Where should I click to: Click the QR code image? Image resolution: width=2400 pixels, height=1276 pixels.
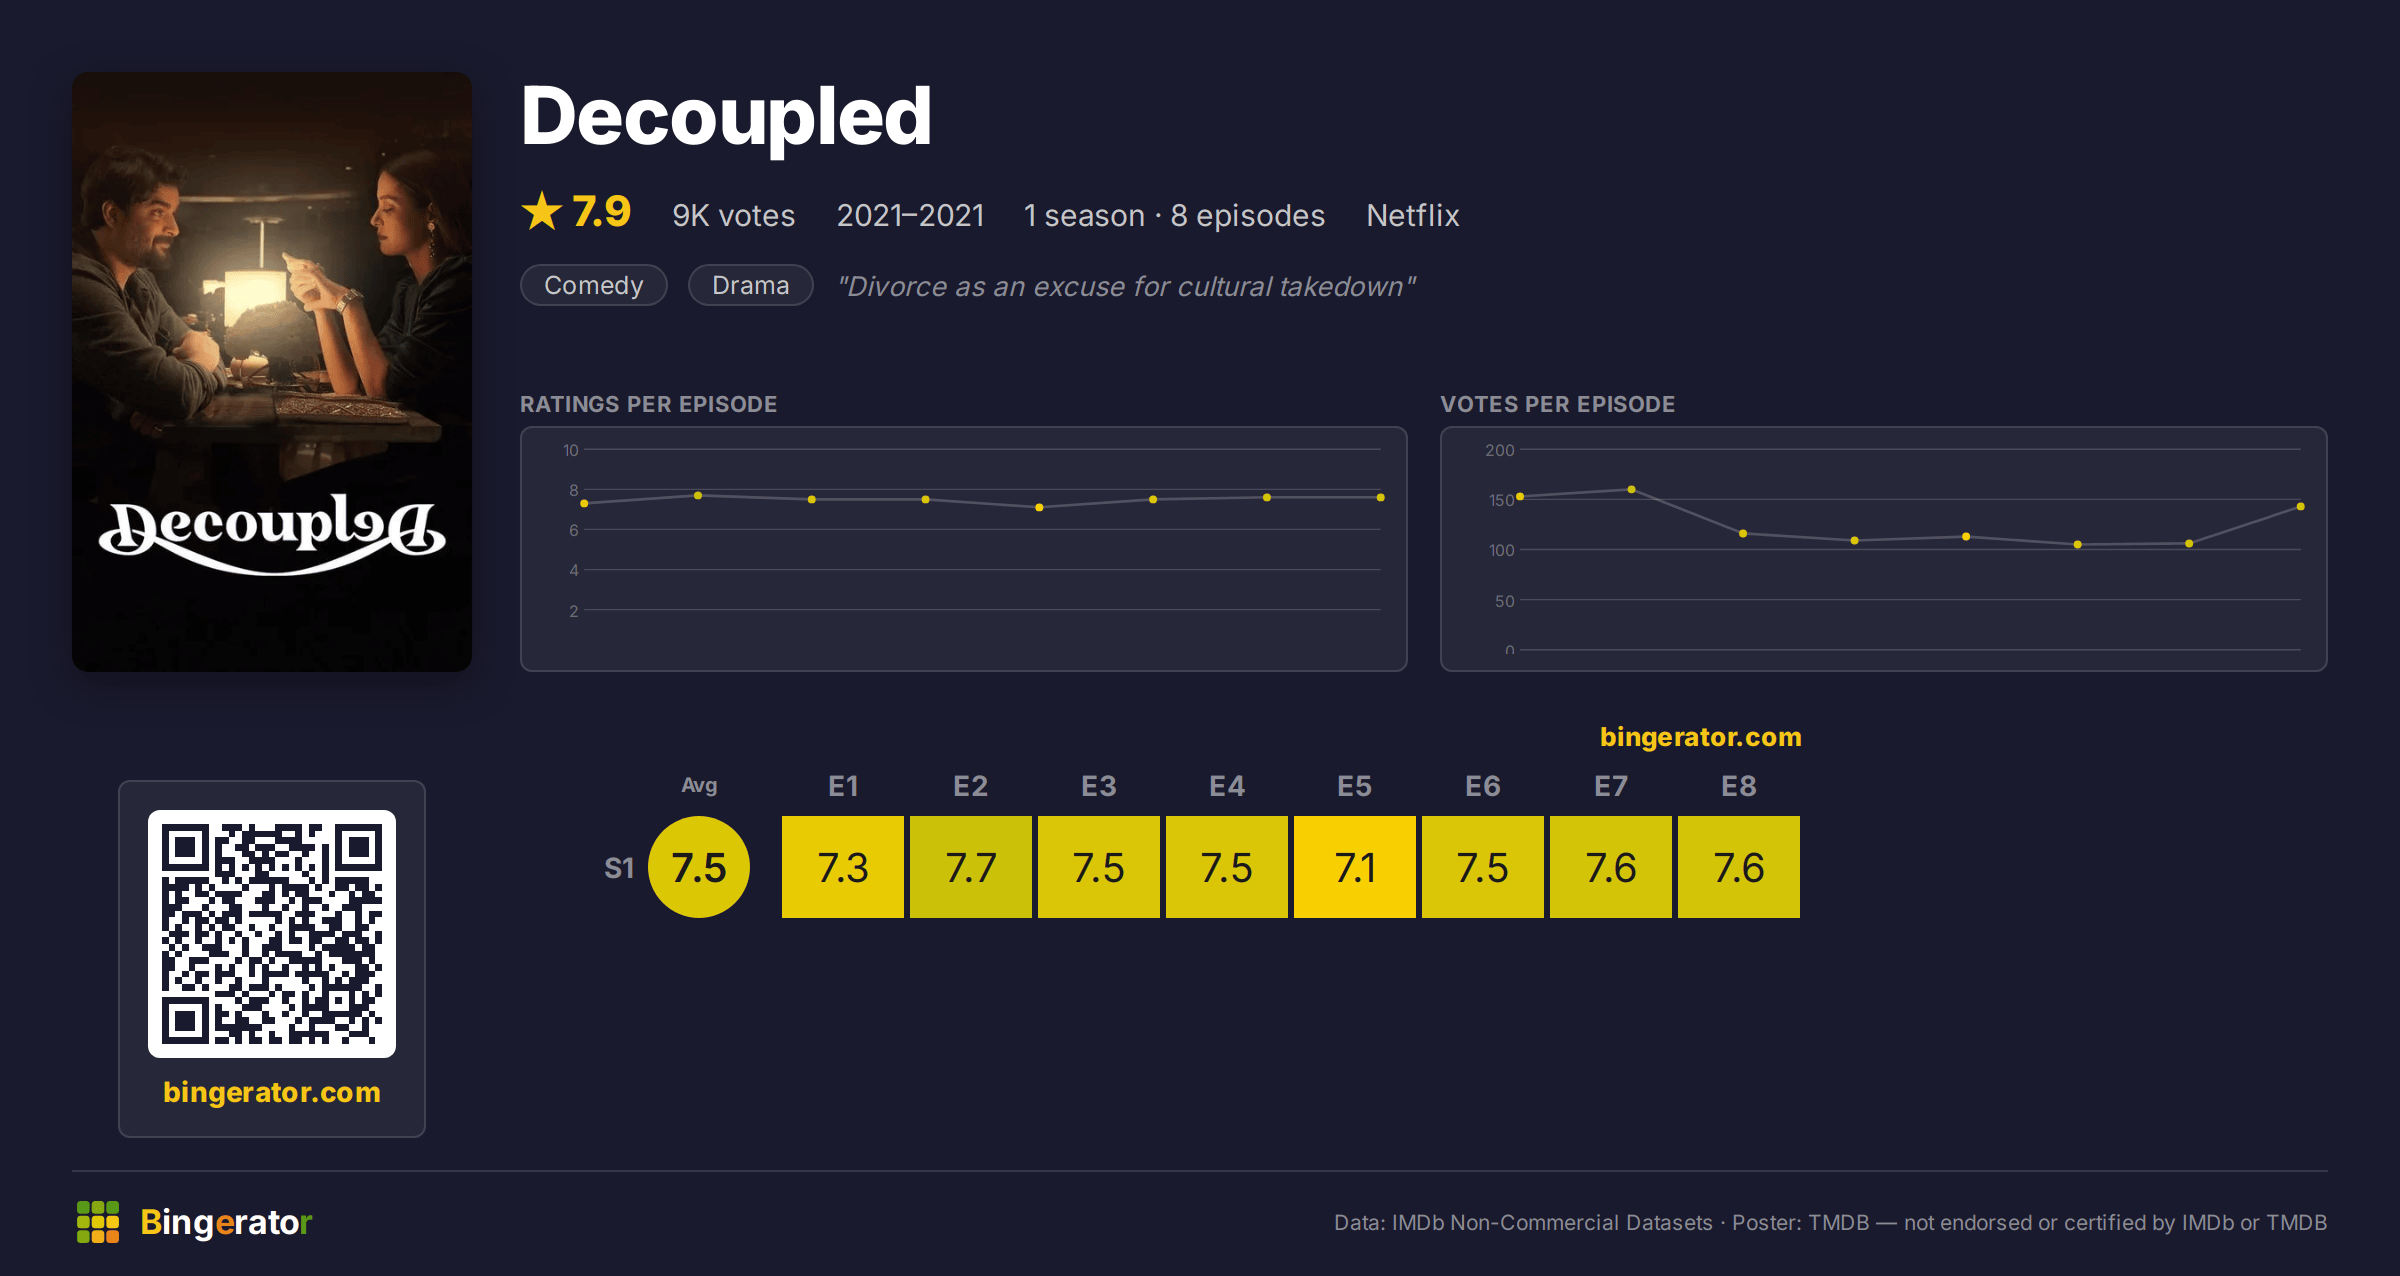click(x=272, y=934)
